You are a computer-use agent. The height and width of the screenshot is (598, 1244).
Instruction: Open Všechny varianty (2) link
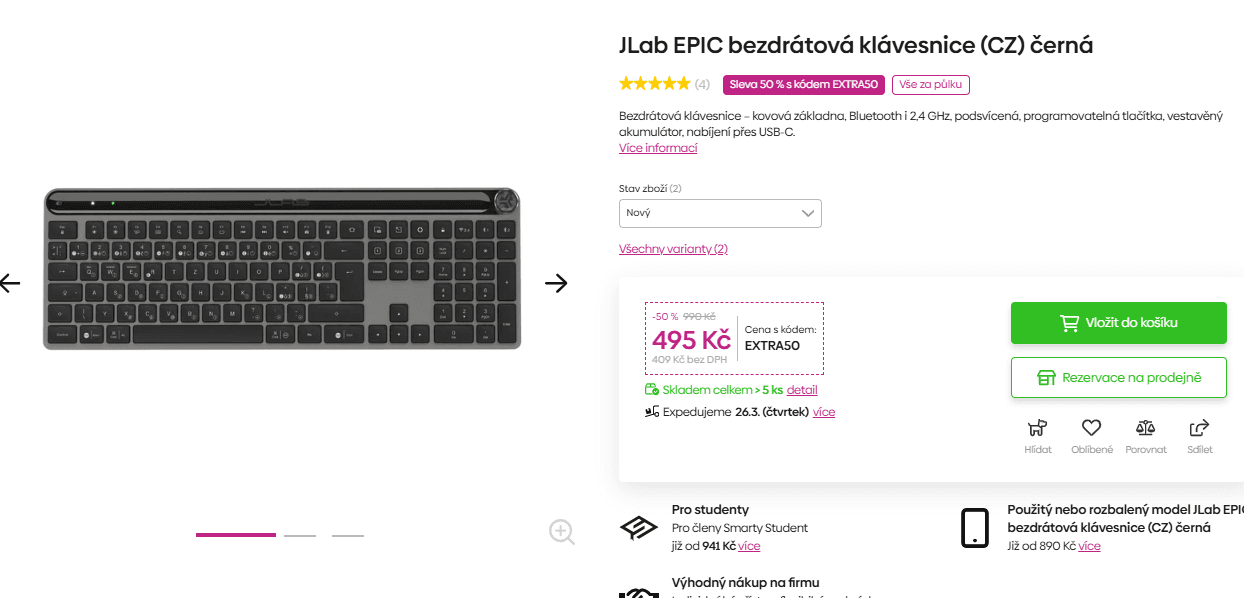[673, 248]
